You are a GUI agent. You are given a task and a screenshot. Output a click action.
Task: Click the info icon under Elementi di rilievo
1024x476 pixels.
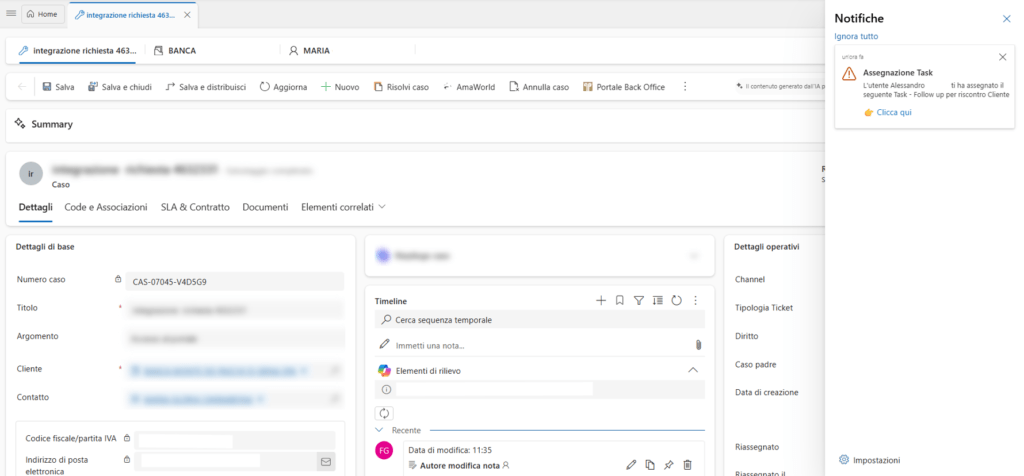point(385,389)
